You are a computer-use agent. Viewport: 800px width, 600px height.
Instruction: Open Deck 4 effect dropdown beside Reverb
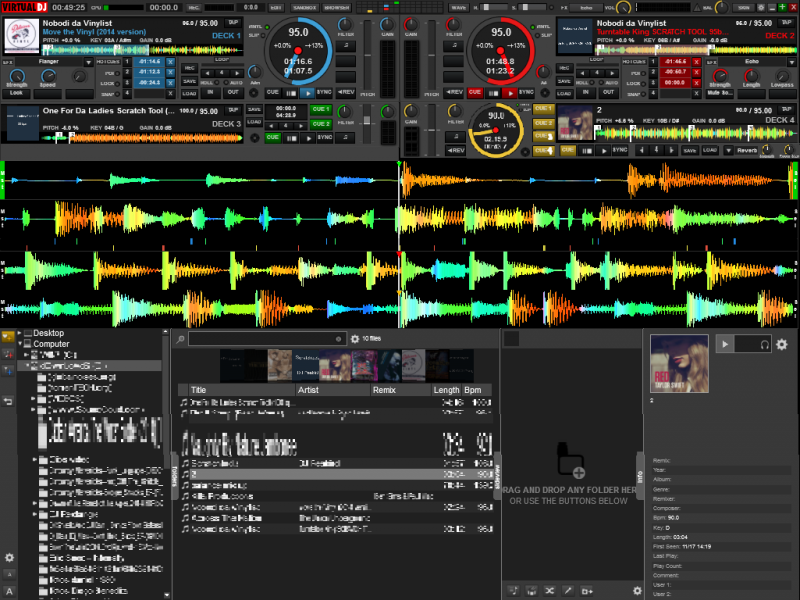(x=729, y=151)
